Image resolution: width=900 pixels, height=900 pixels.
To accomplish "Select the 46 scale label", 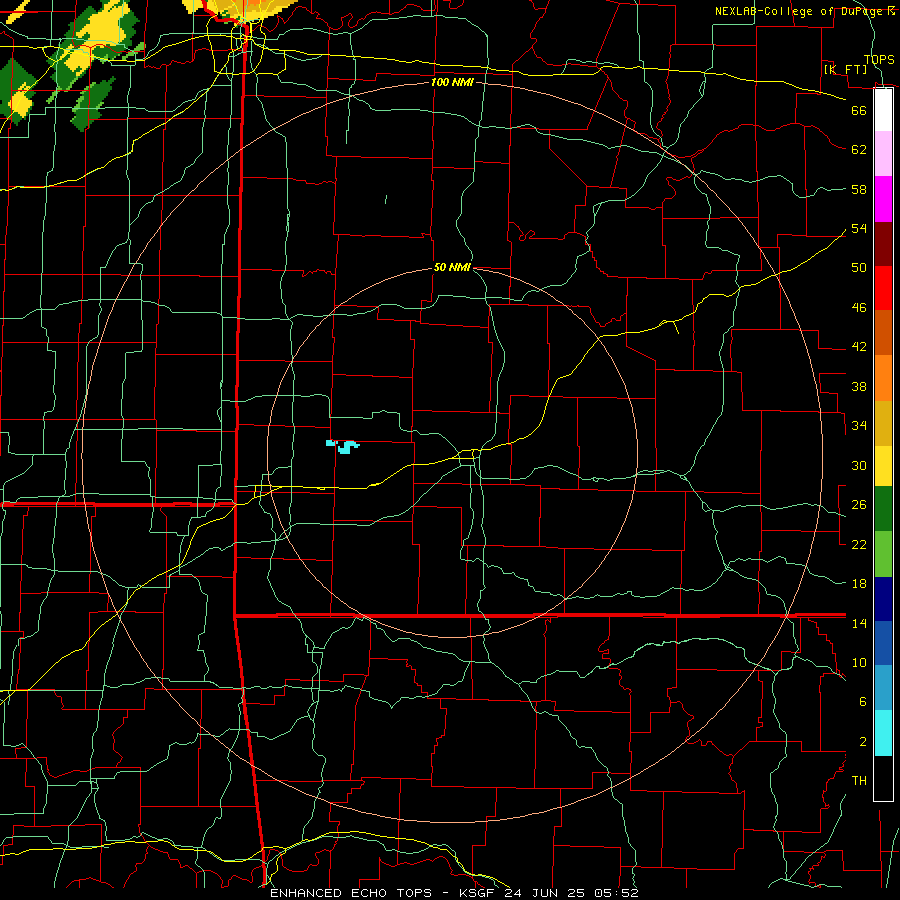I will tap(859, 307).
